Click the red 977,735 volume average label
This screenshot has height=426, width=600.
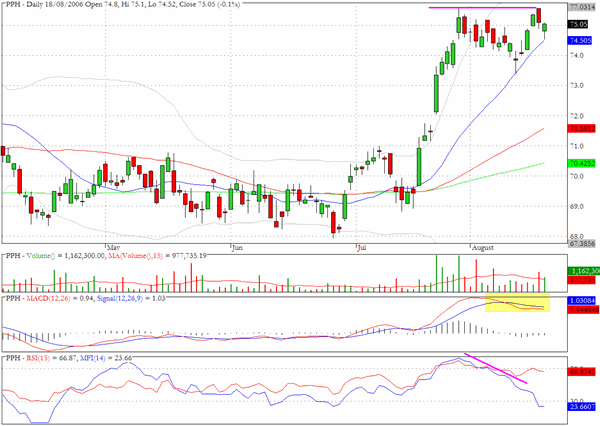click(x=582, y=280)
